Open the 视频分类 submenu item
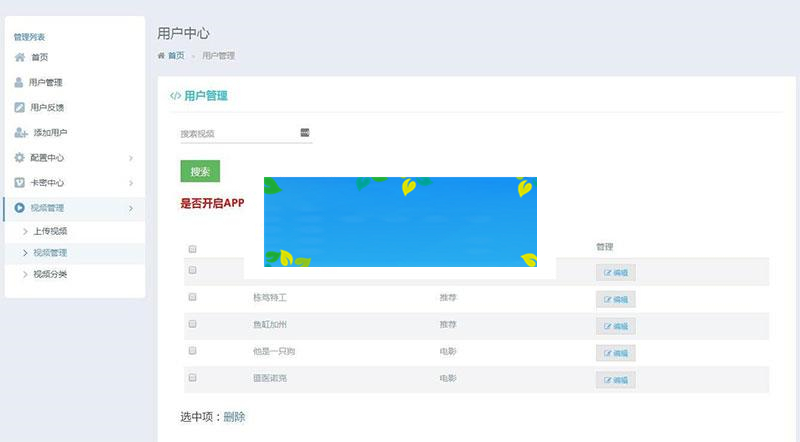 pos(50,274)
